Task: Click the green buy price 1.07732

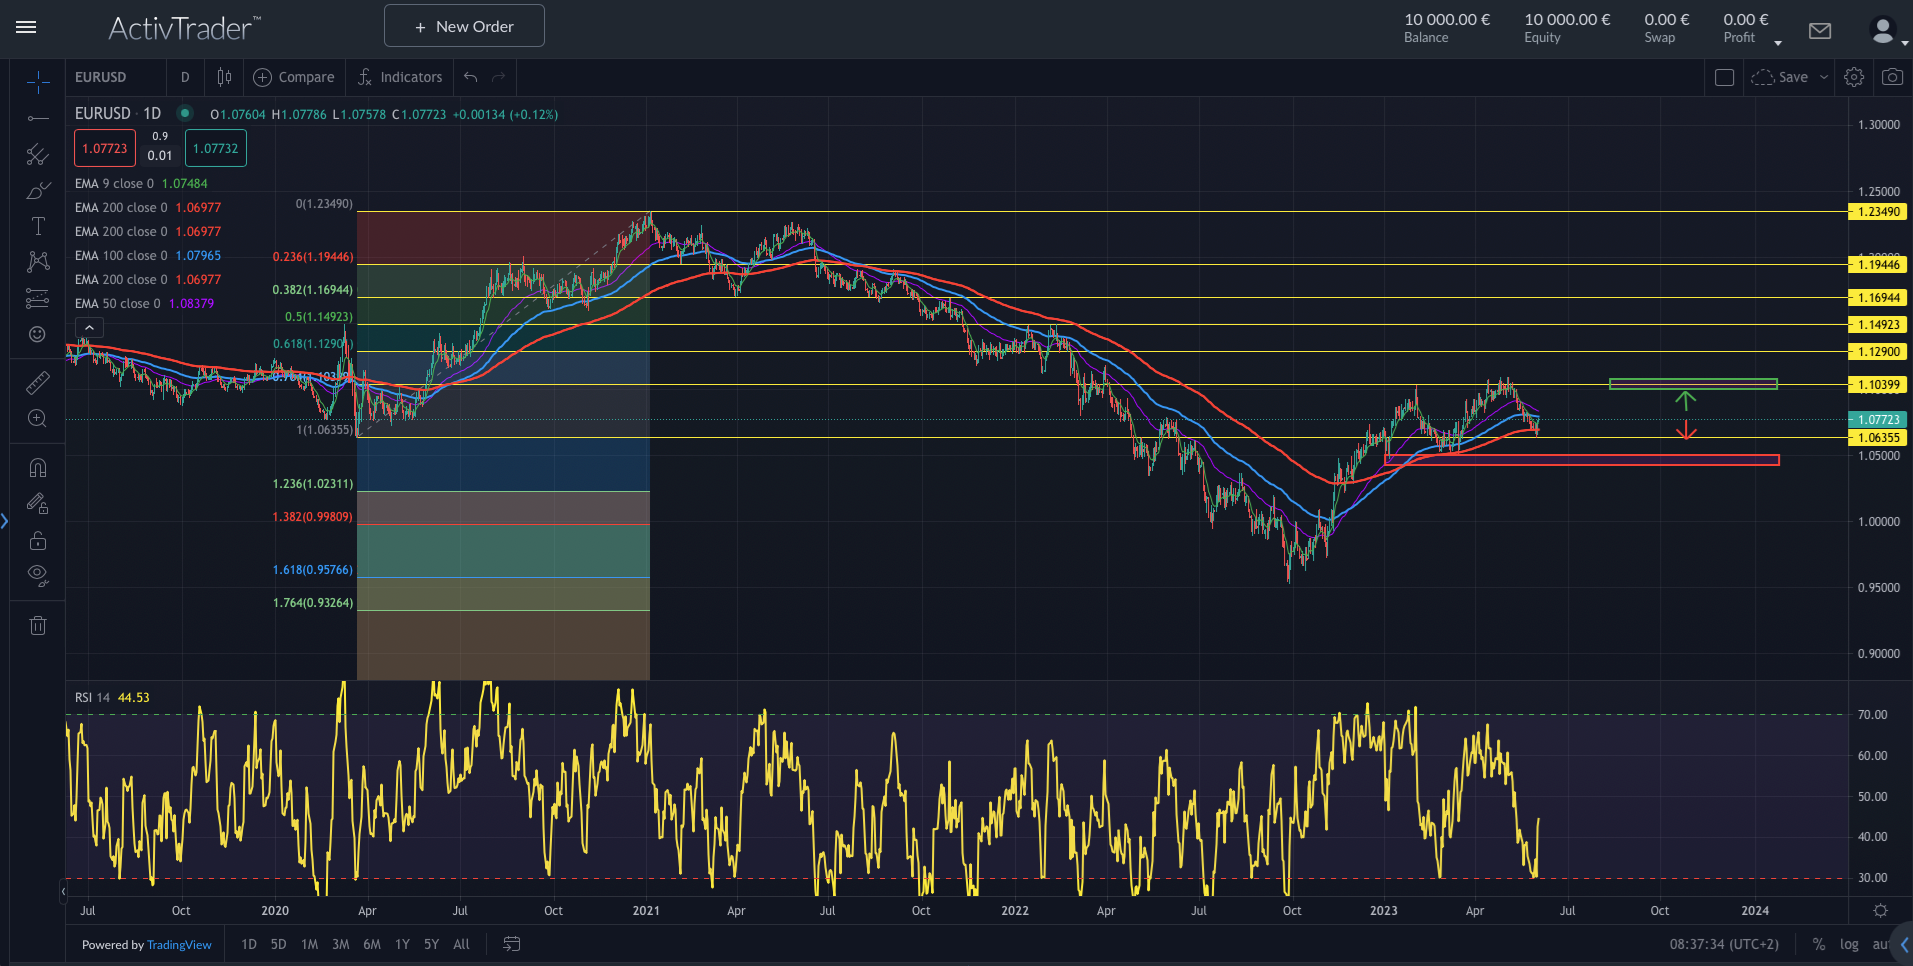Action: click(x=215, y=148)
